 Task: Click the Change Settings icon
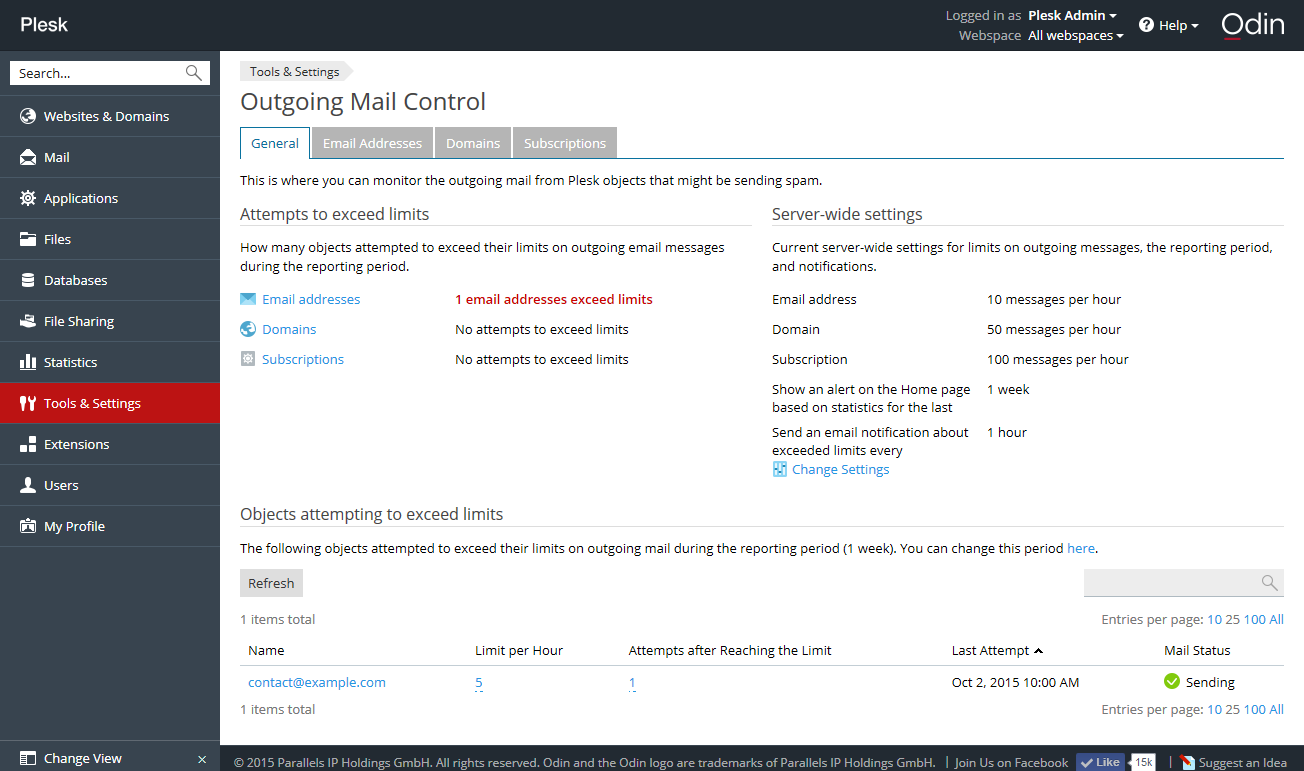click(780, 469)
